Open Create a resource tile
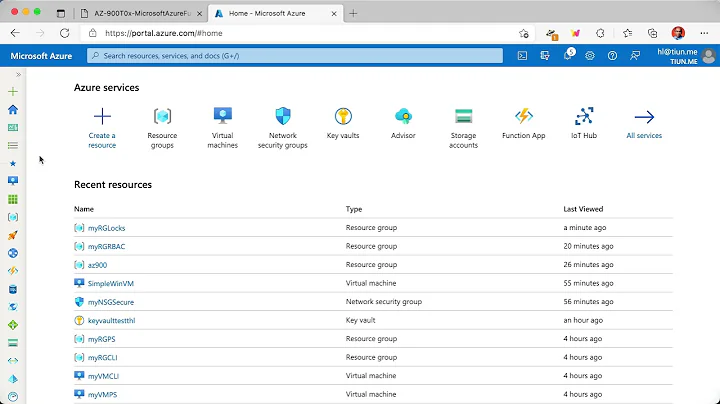Image resolution: width=720 pixels, height=404 pixels. 102,128
